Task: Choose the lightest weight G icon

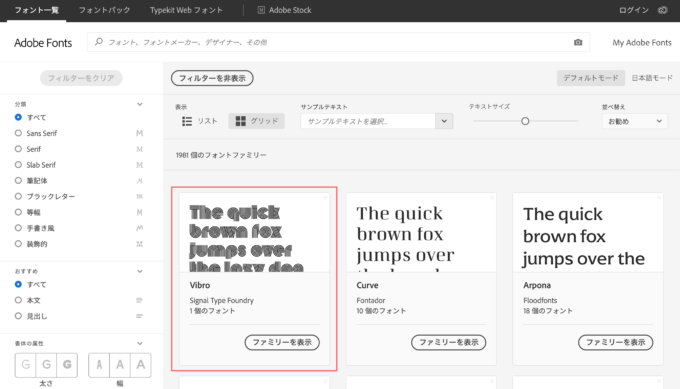Action: point(26,365)
